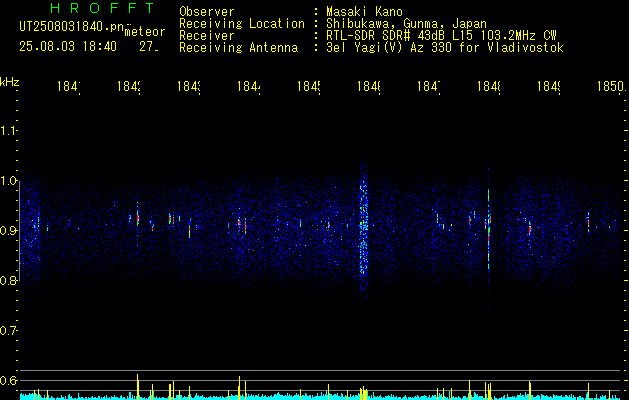Click the HROFFT title text
This screenshot has height=400, width=629.
(103, 8)
